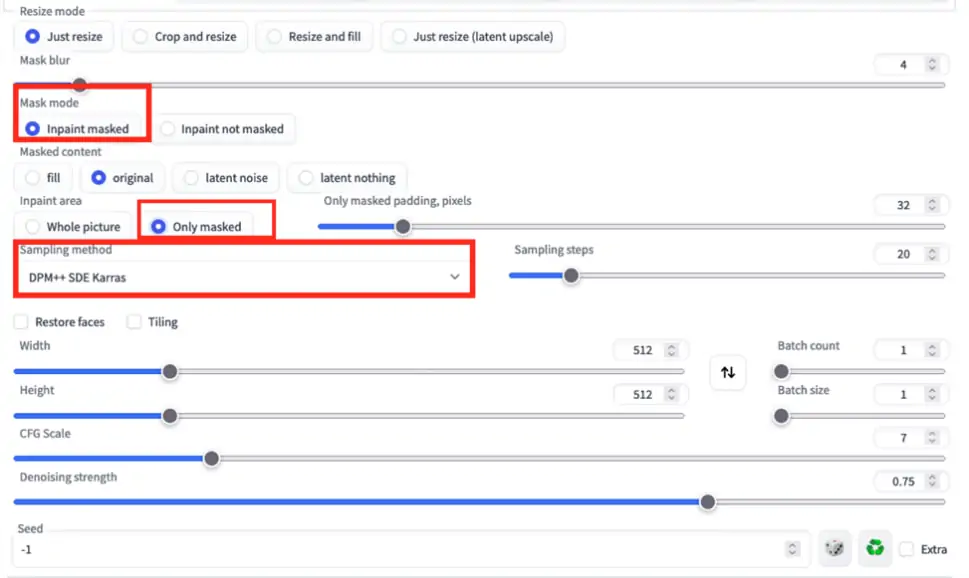Choose Just resize (latent upscale) option
Viewport: 969px width, 578px height.
pos(473,37)
